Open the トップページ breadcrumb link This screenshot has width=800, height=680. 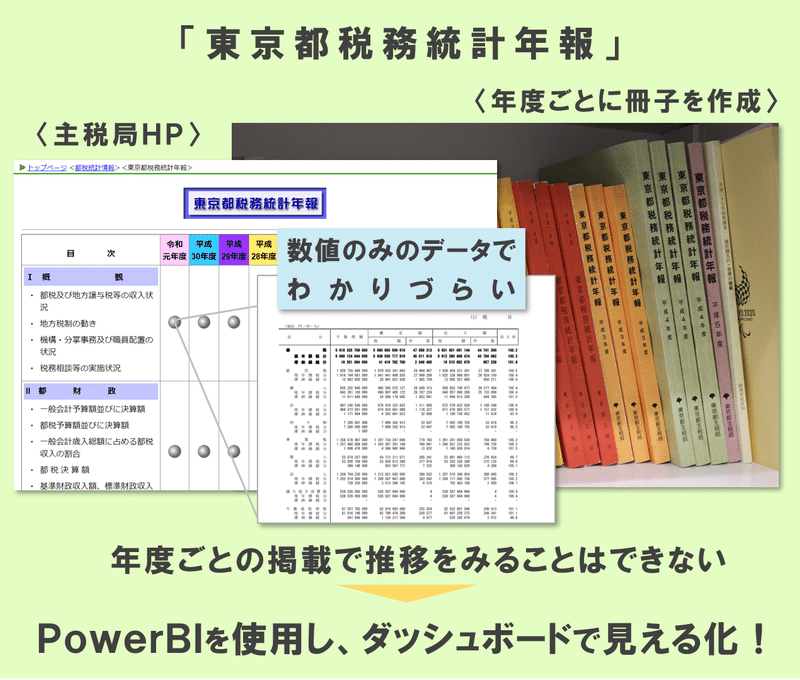(x=47, y=167)
